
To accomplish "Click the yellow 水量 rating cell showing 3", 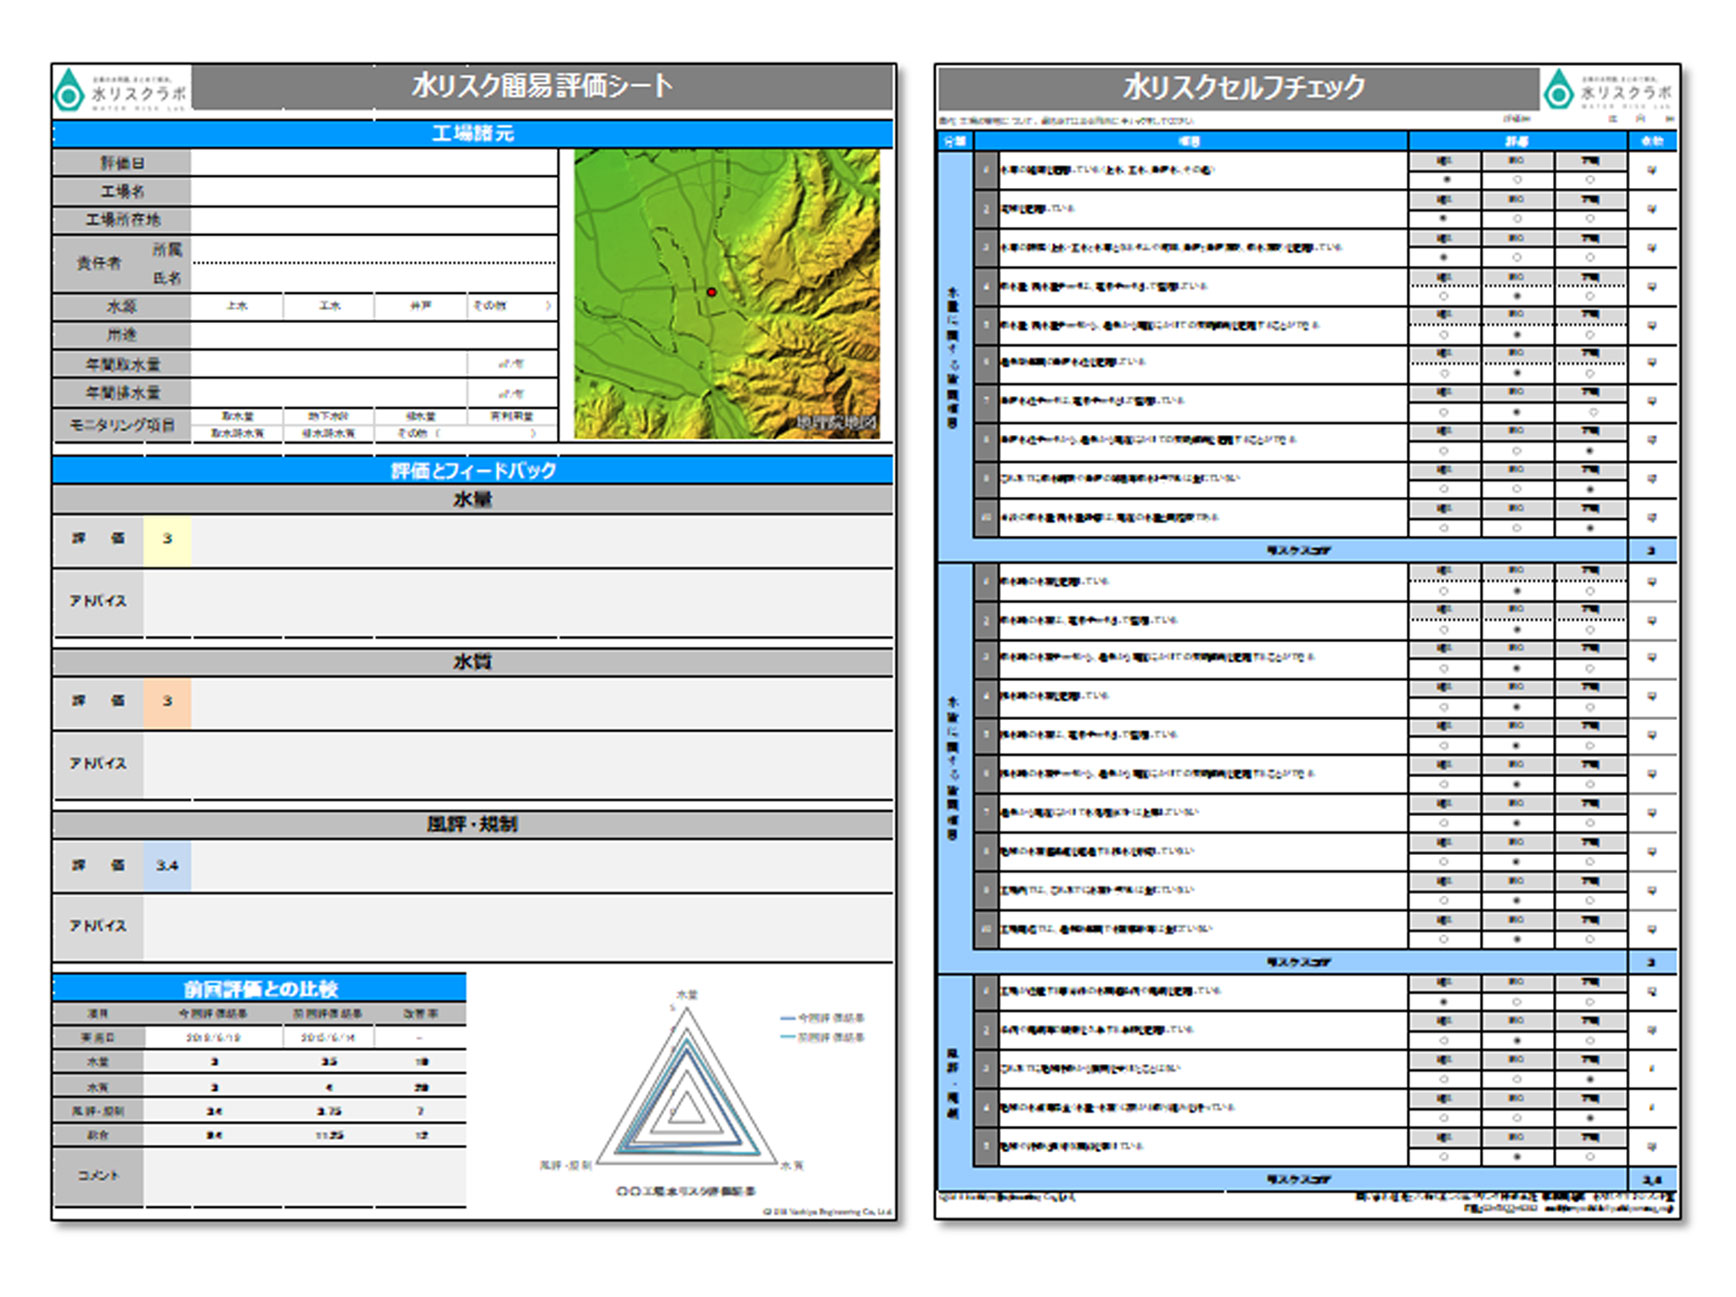I will pos(167,539).
